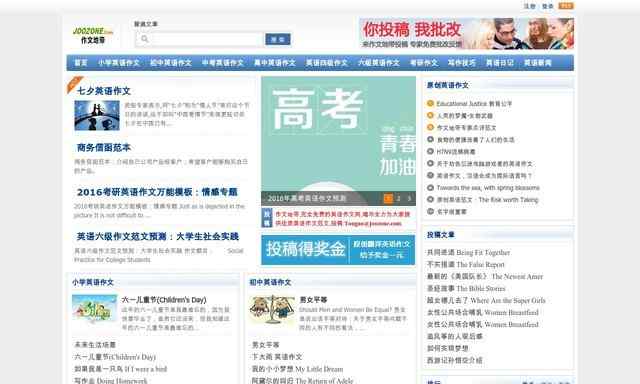The image size is (640, 384).
Task: Open the 小学英语作文 section heading
Action: tap(93, 282)
